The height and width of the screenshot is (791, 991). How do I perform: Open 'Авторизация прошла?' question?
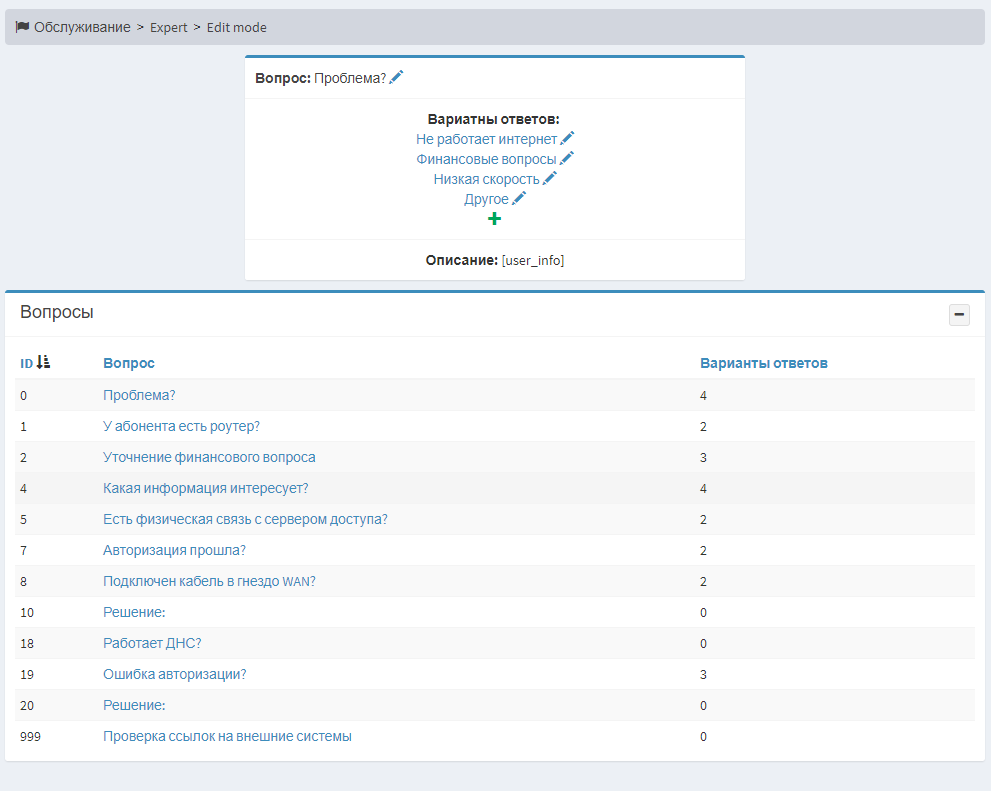174,550
